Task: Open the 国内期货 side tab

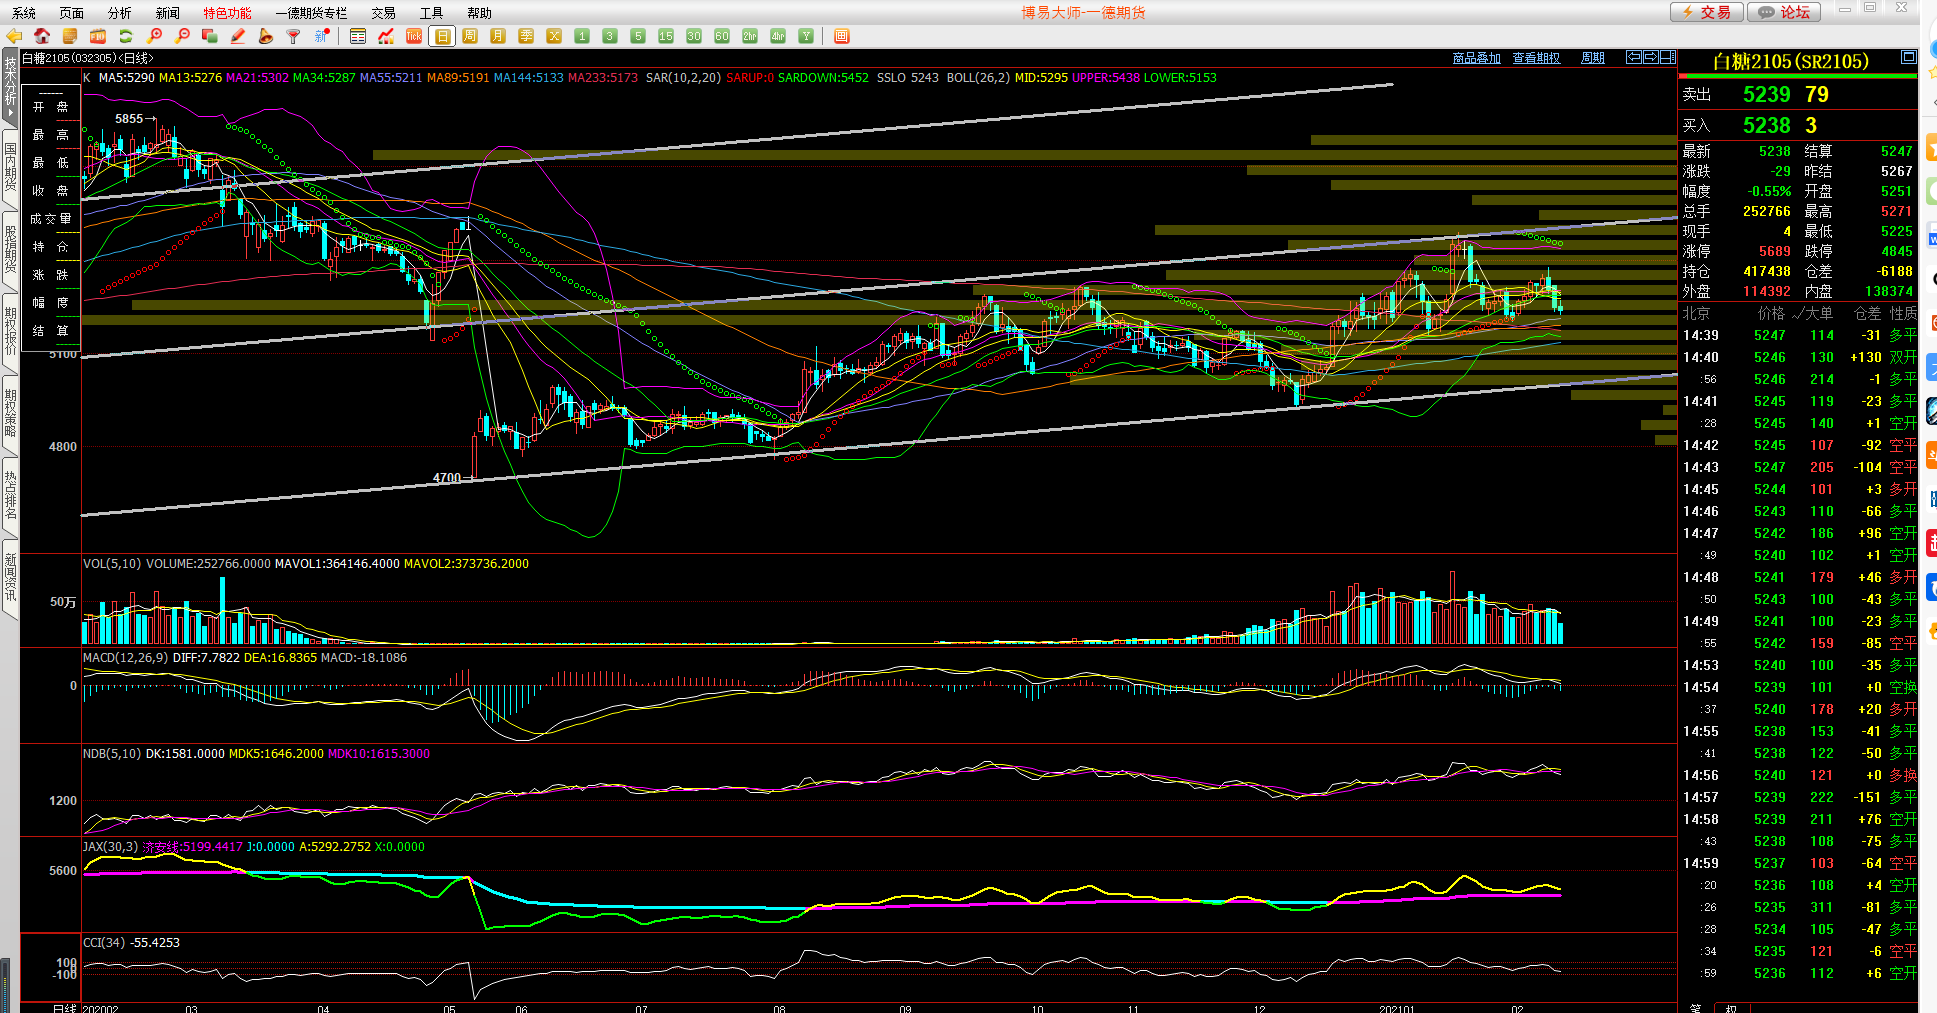Action: [10, 167]
